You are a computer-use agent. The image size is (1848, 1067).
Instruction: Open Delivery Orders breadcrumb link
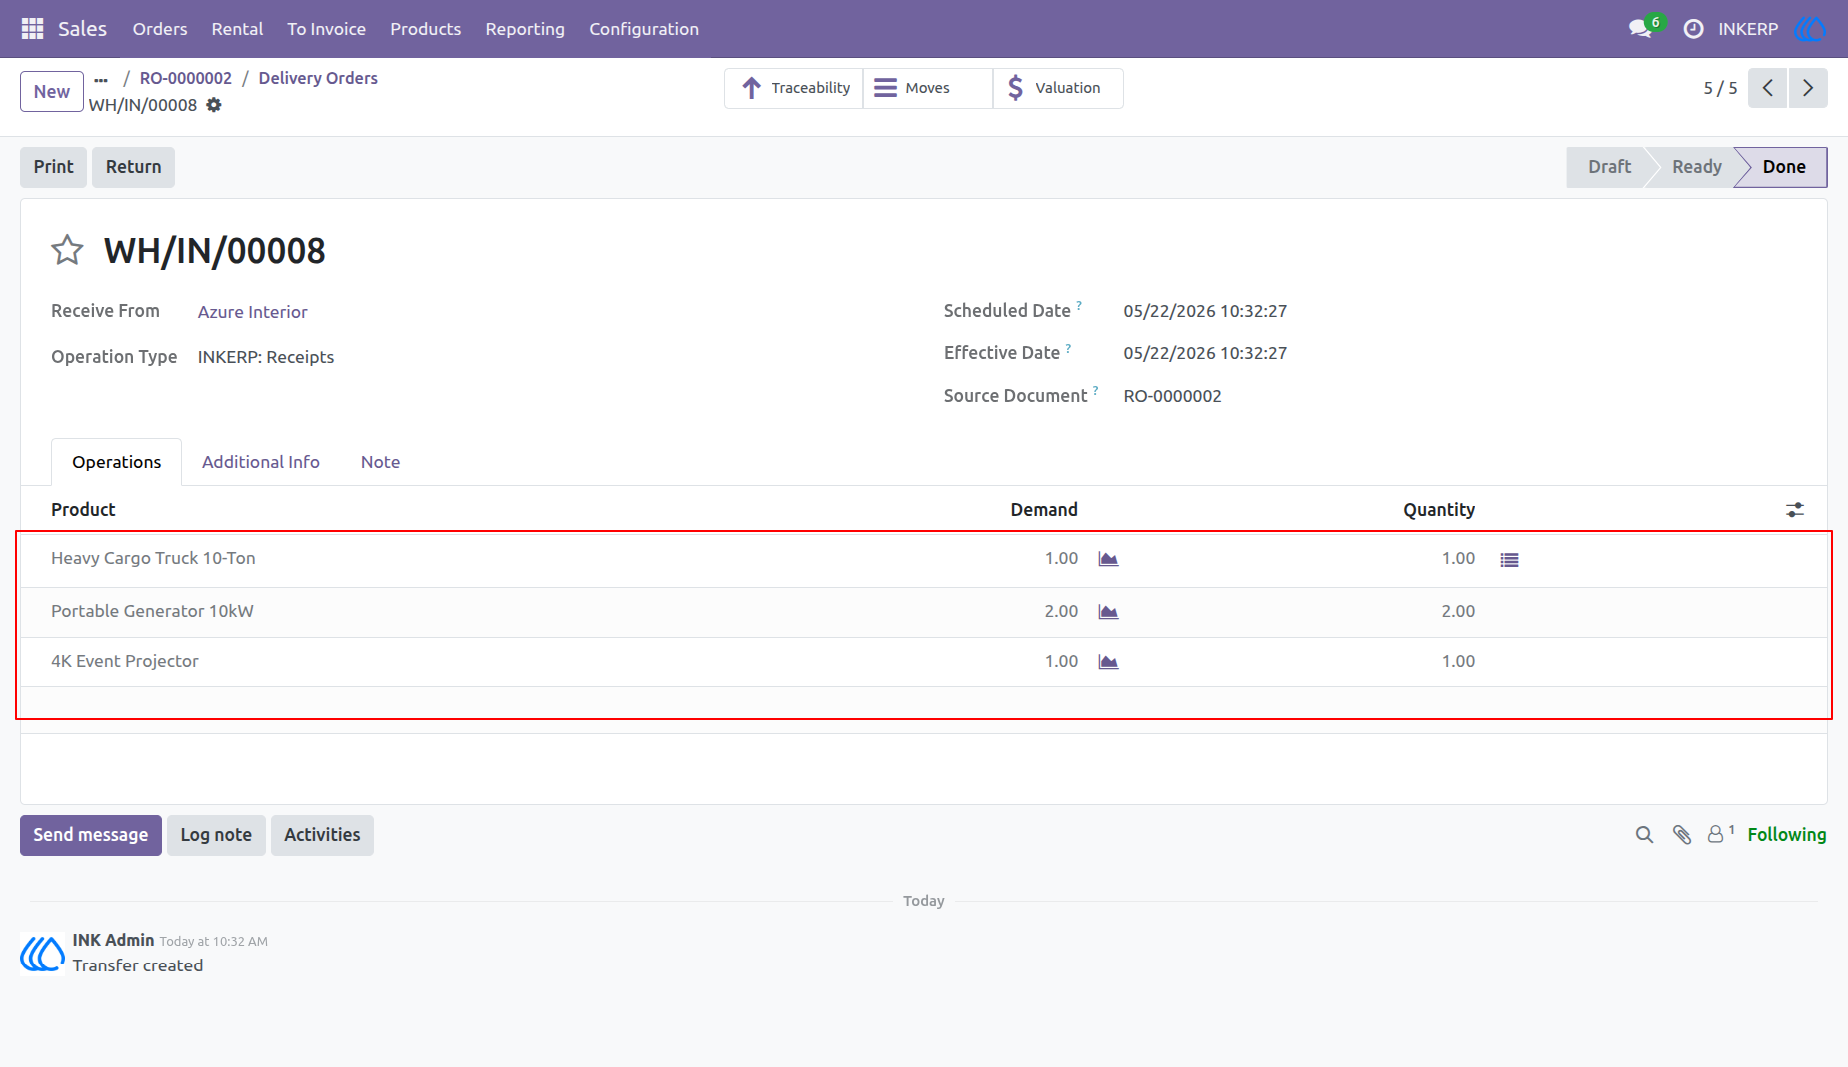pos(318,78)
